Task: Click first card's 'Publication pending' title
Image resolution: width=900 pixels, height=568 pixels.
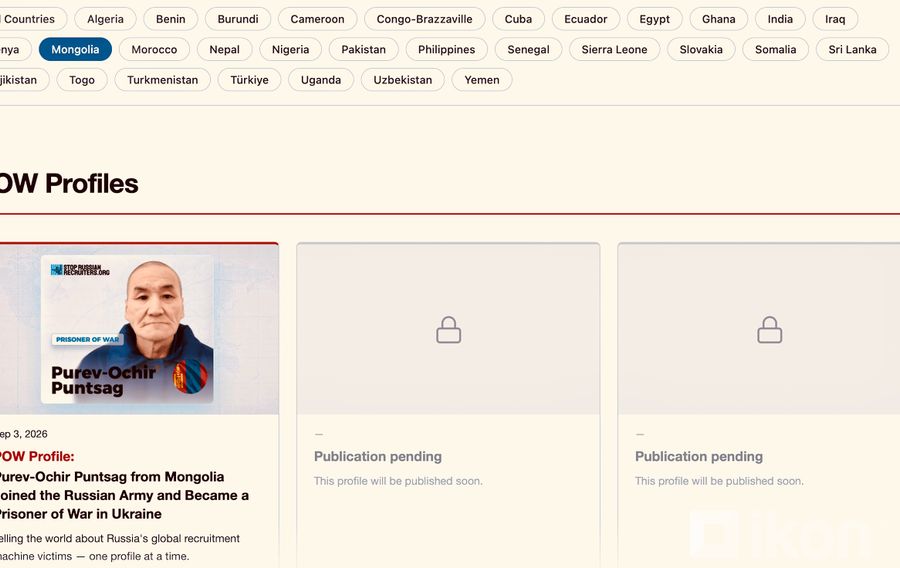Action: click(378, 457)
